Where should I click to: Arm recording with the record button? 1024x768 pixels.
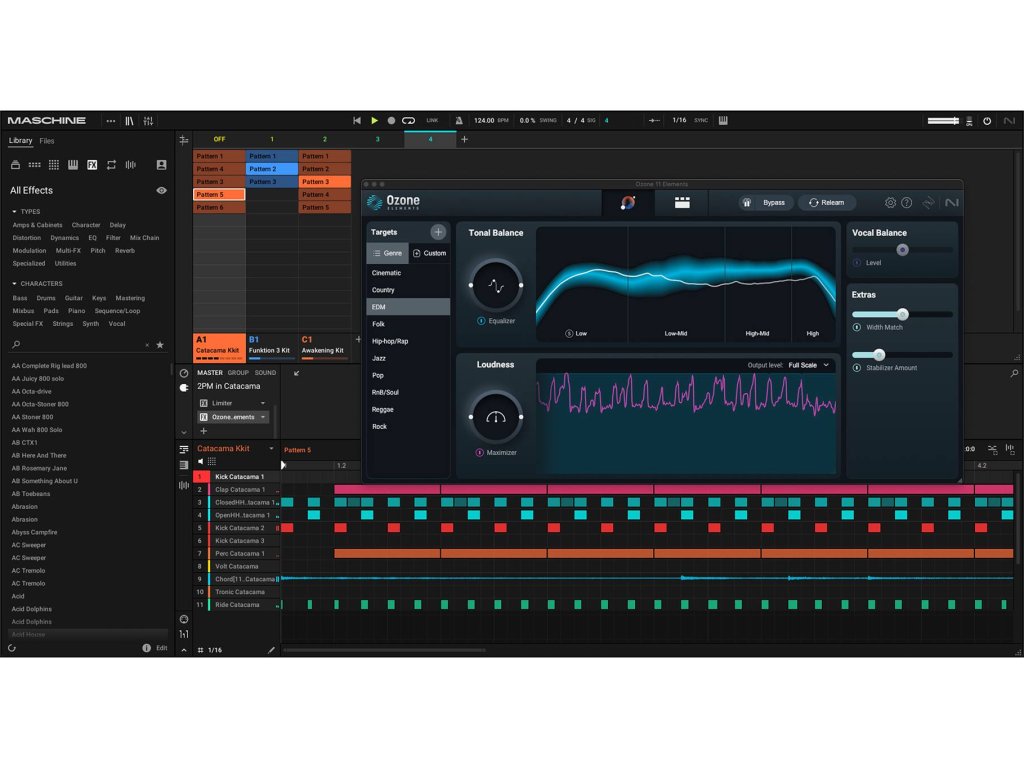tap(391, 120)
